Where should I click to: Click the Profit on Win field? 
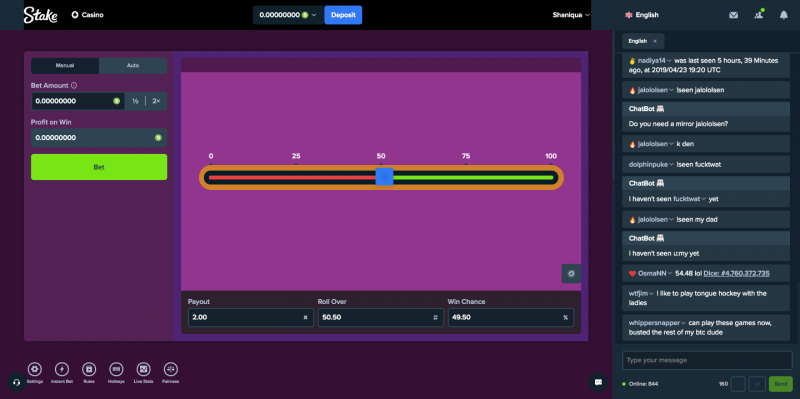[99, 138]
